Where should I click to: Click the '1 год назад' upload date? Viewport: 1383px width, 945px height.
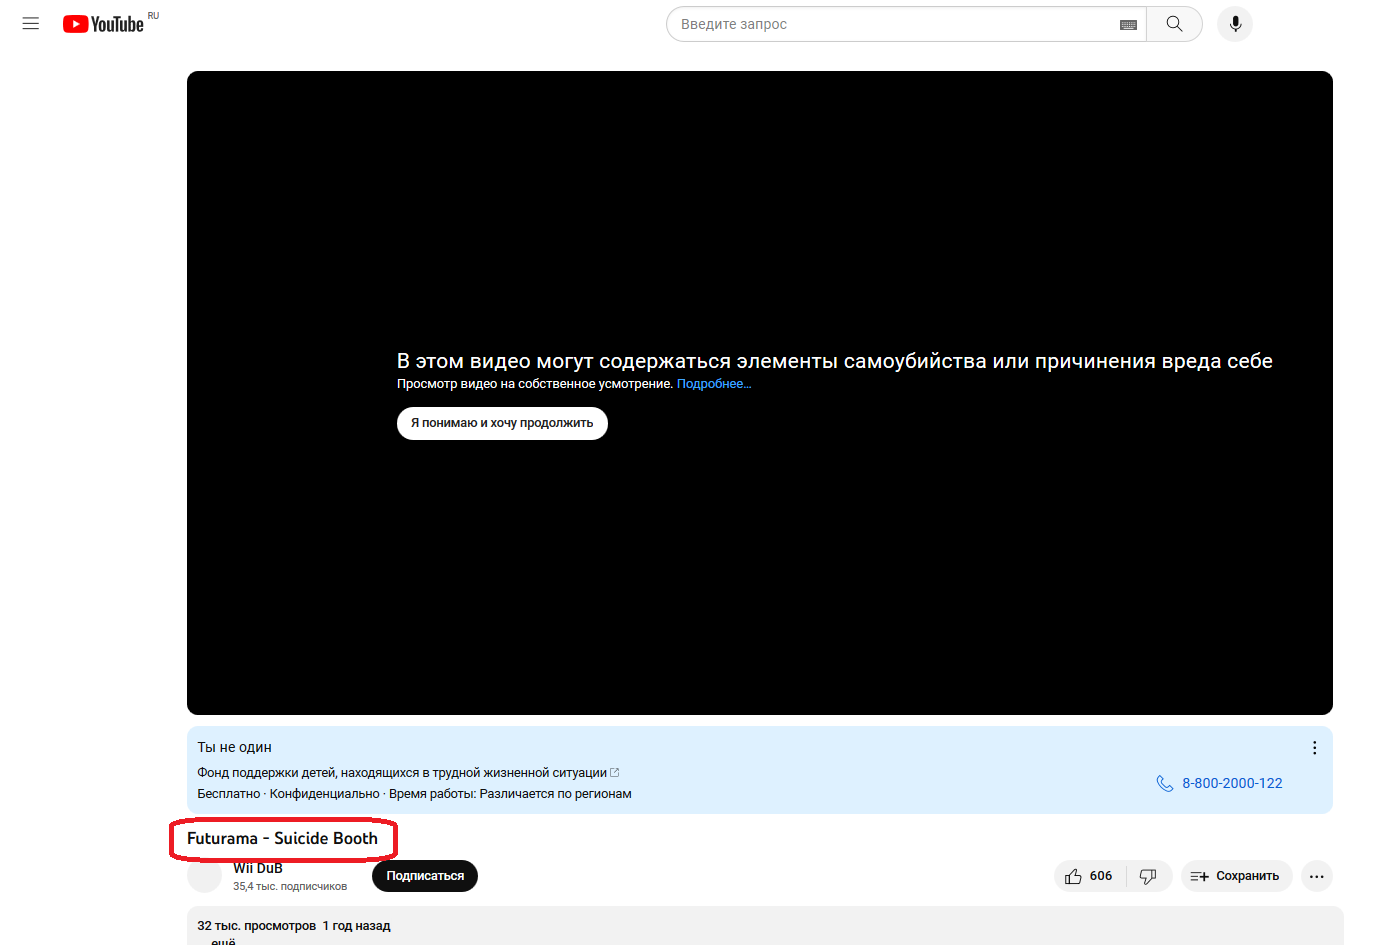tap(356, 926)
